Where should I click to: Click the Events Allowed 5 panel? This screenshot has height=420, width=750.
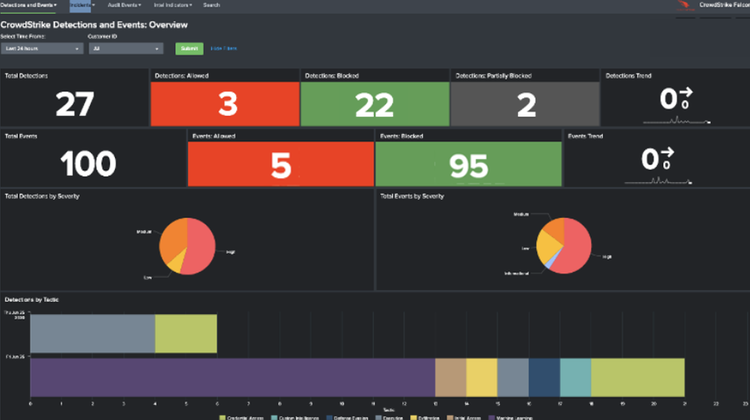point(280,163)
